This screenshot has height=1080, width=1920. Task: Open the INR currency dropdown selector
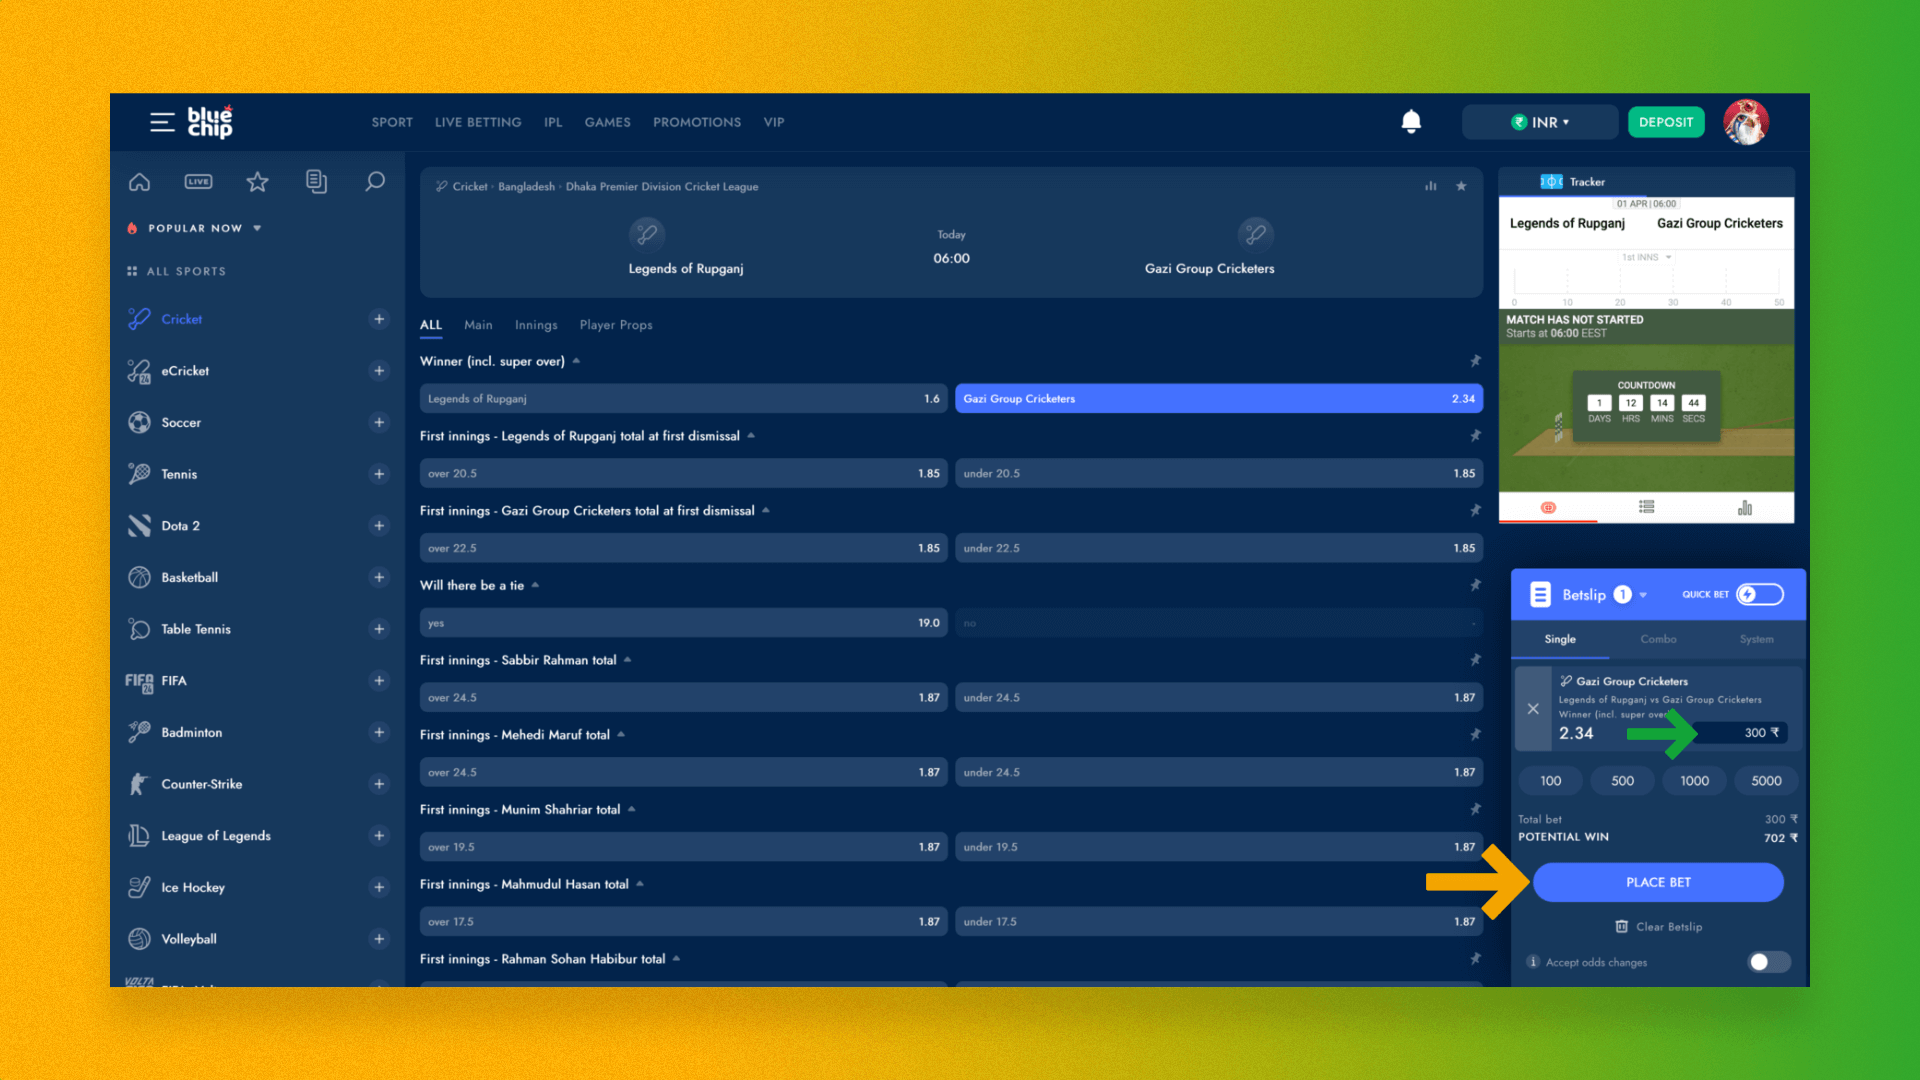click(1539, 121)
